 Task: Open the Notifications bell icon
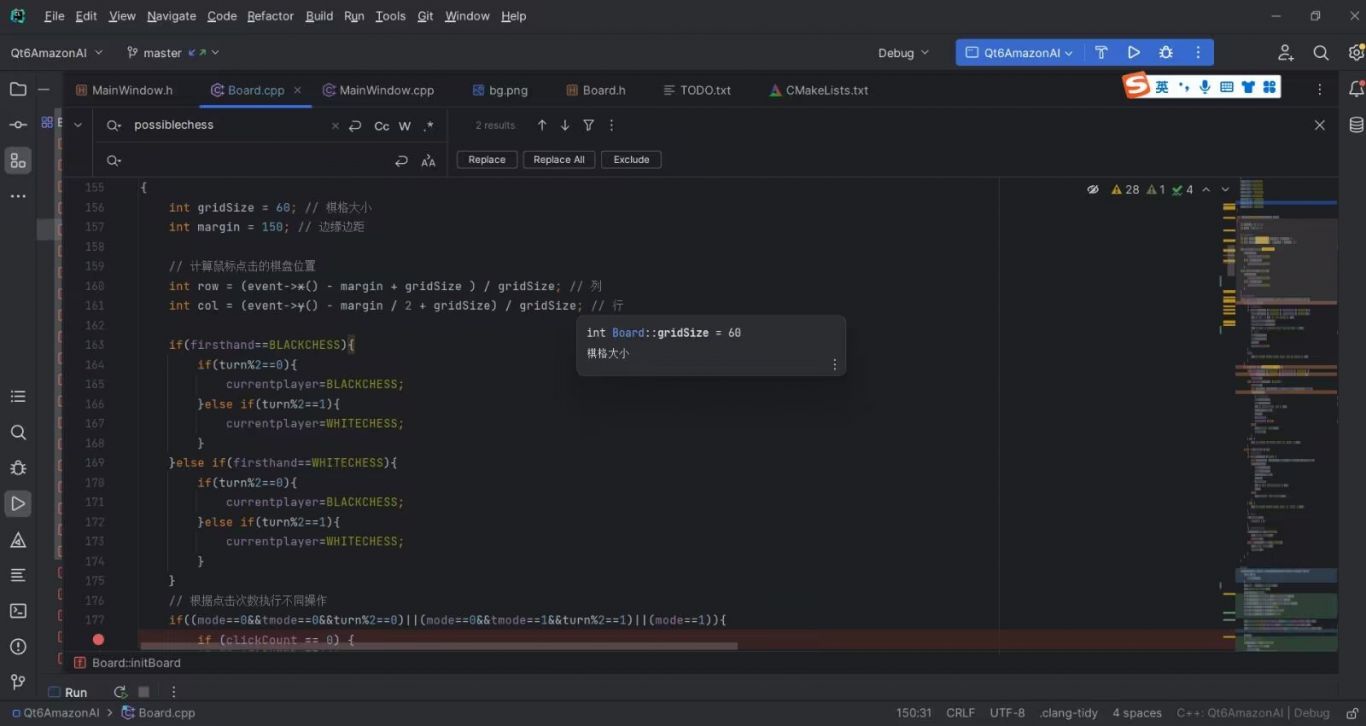point(1356,90)
